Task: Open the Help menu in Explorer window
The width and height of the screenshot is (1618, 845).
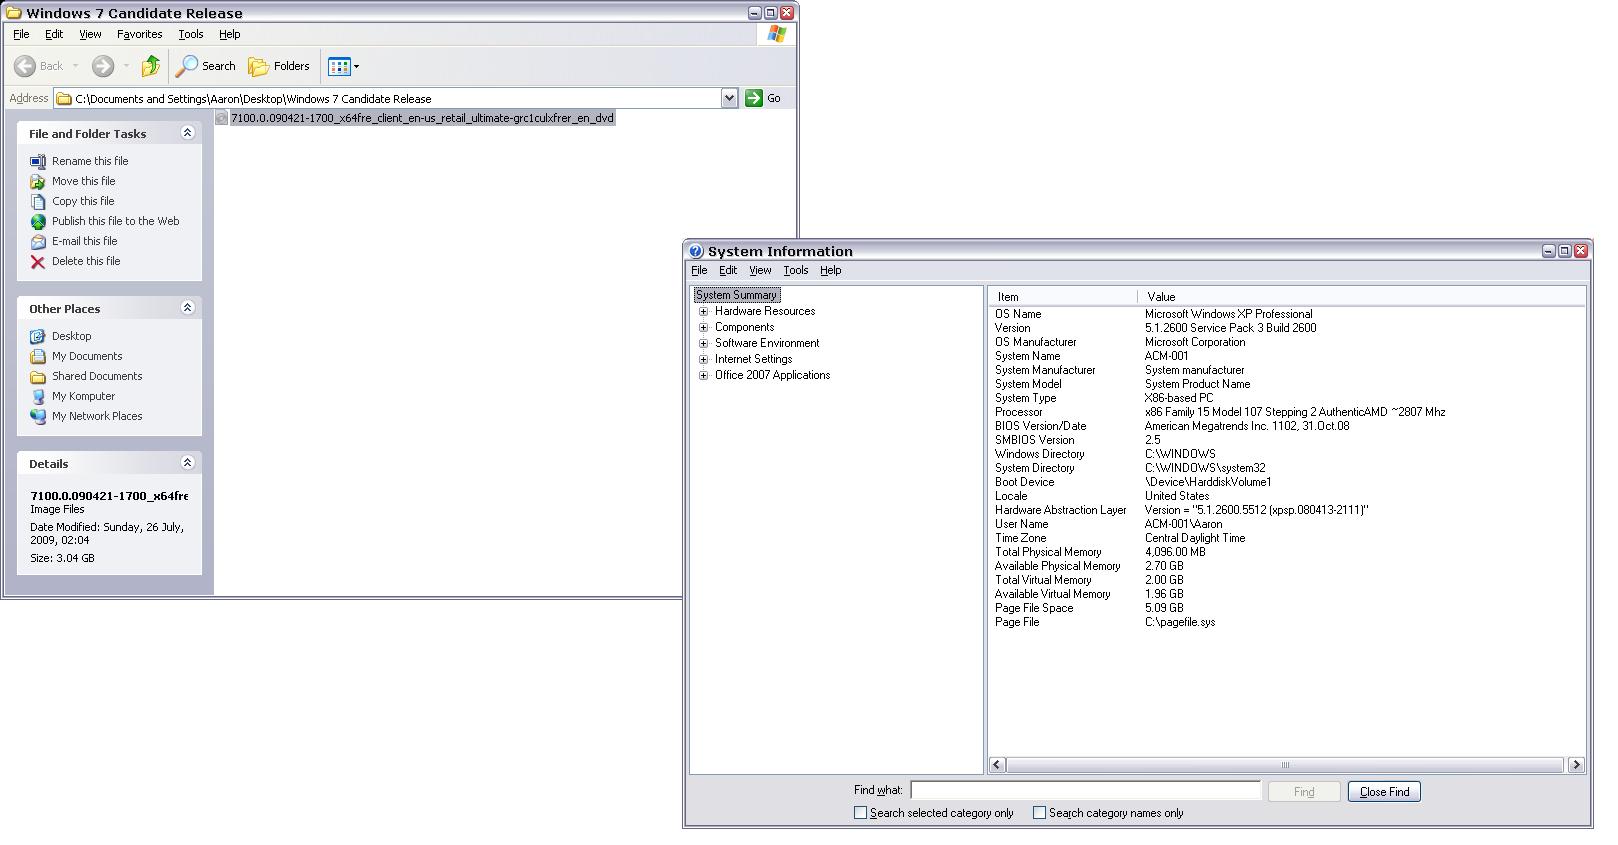Action: 230,34
